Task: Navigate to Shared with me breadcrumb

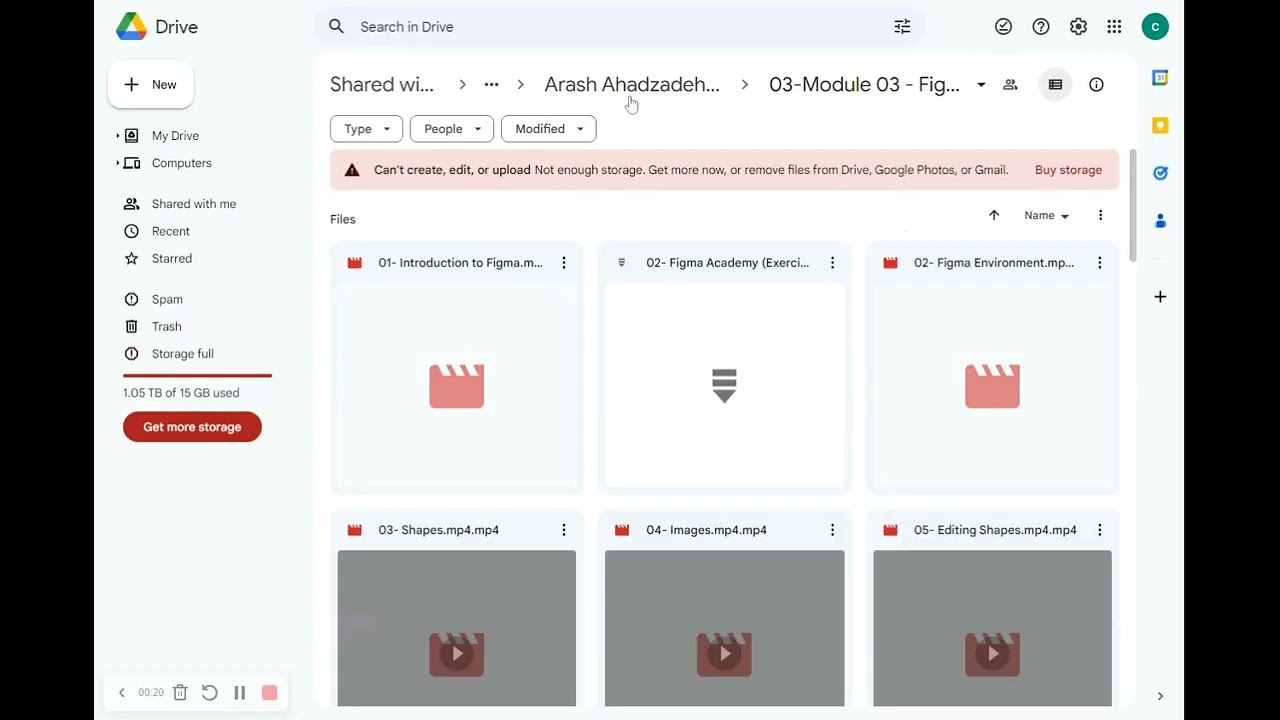Action: pos(382,85)
